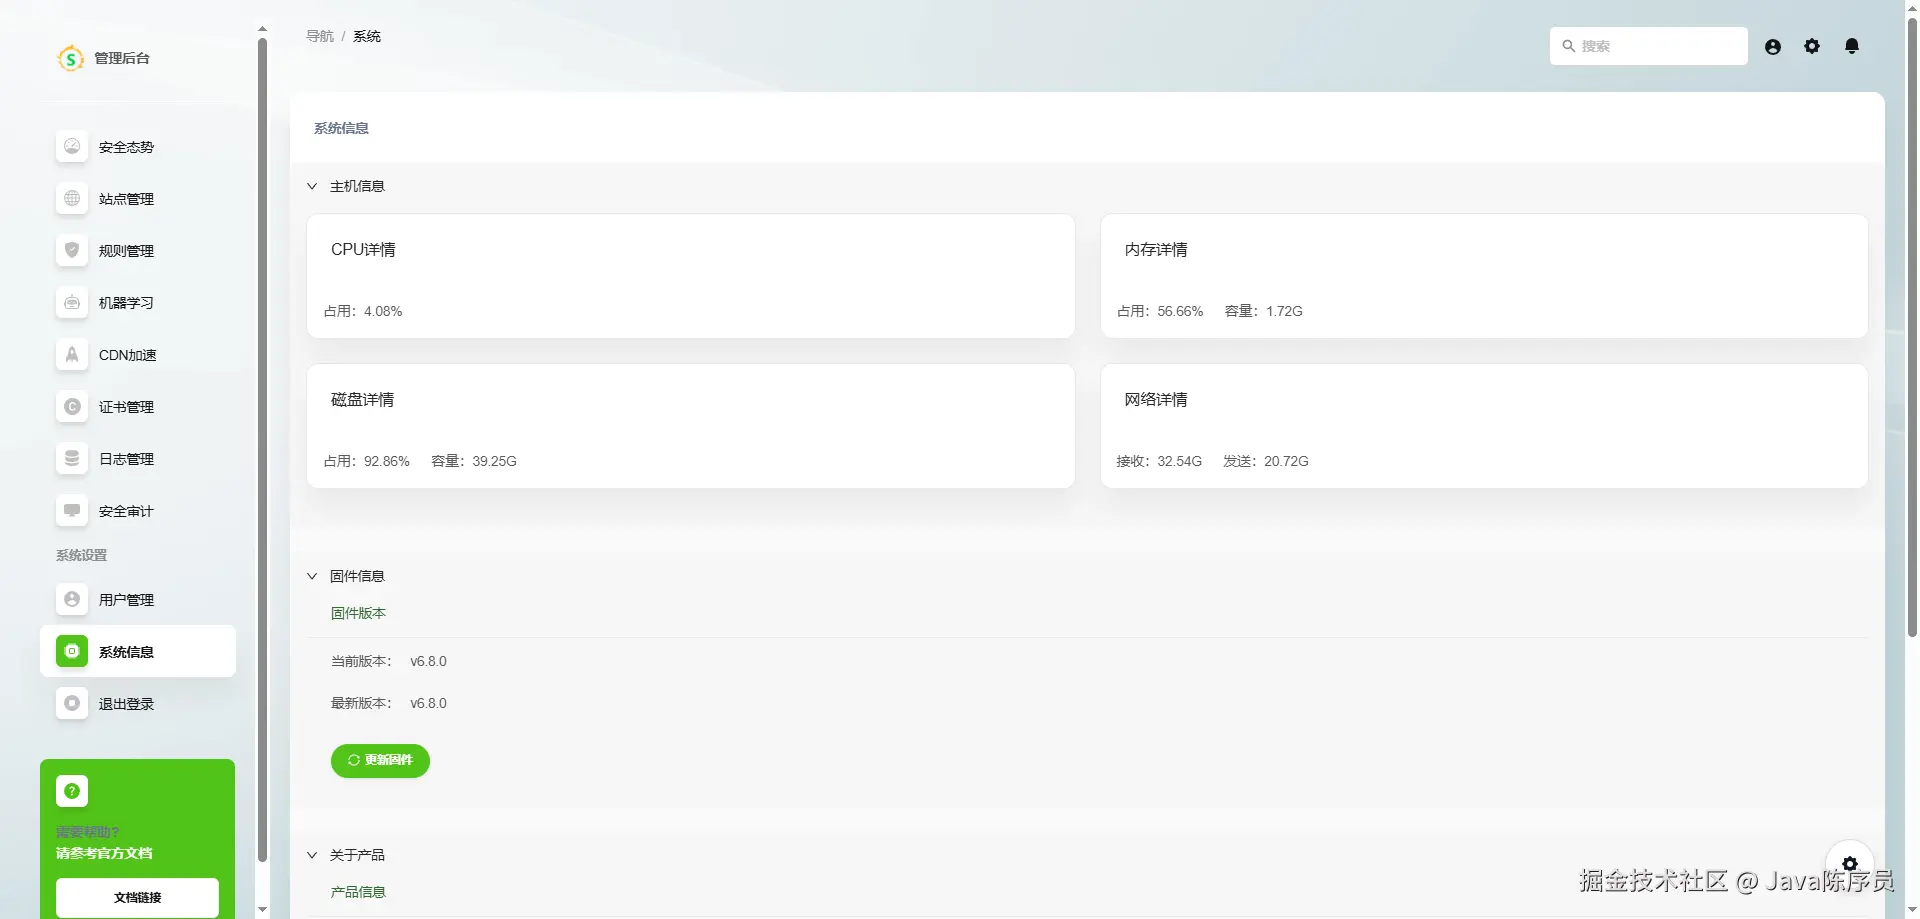Click the 证书管理 icon
1920x919 pixels.
72,407
